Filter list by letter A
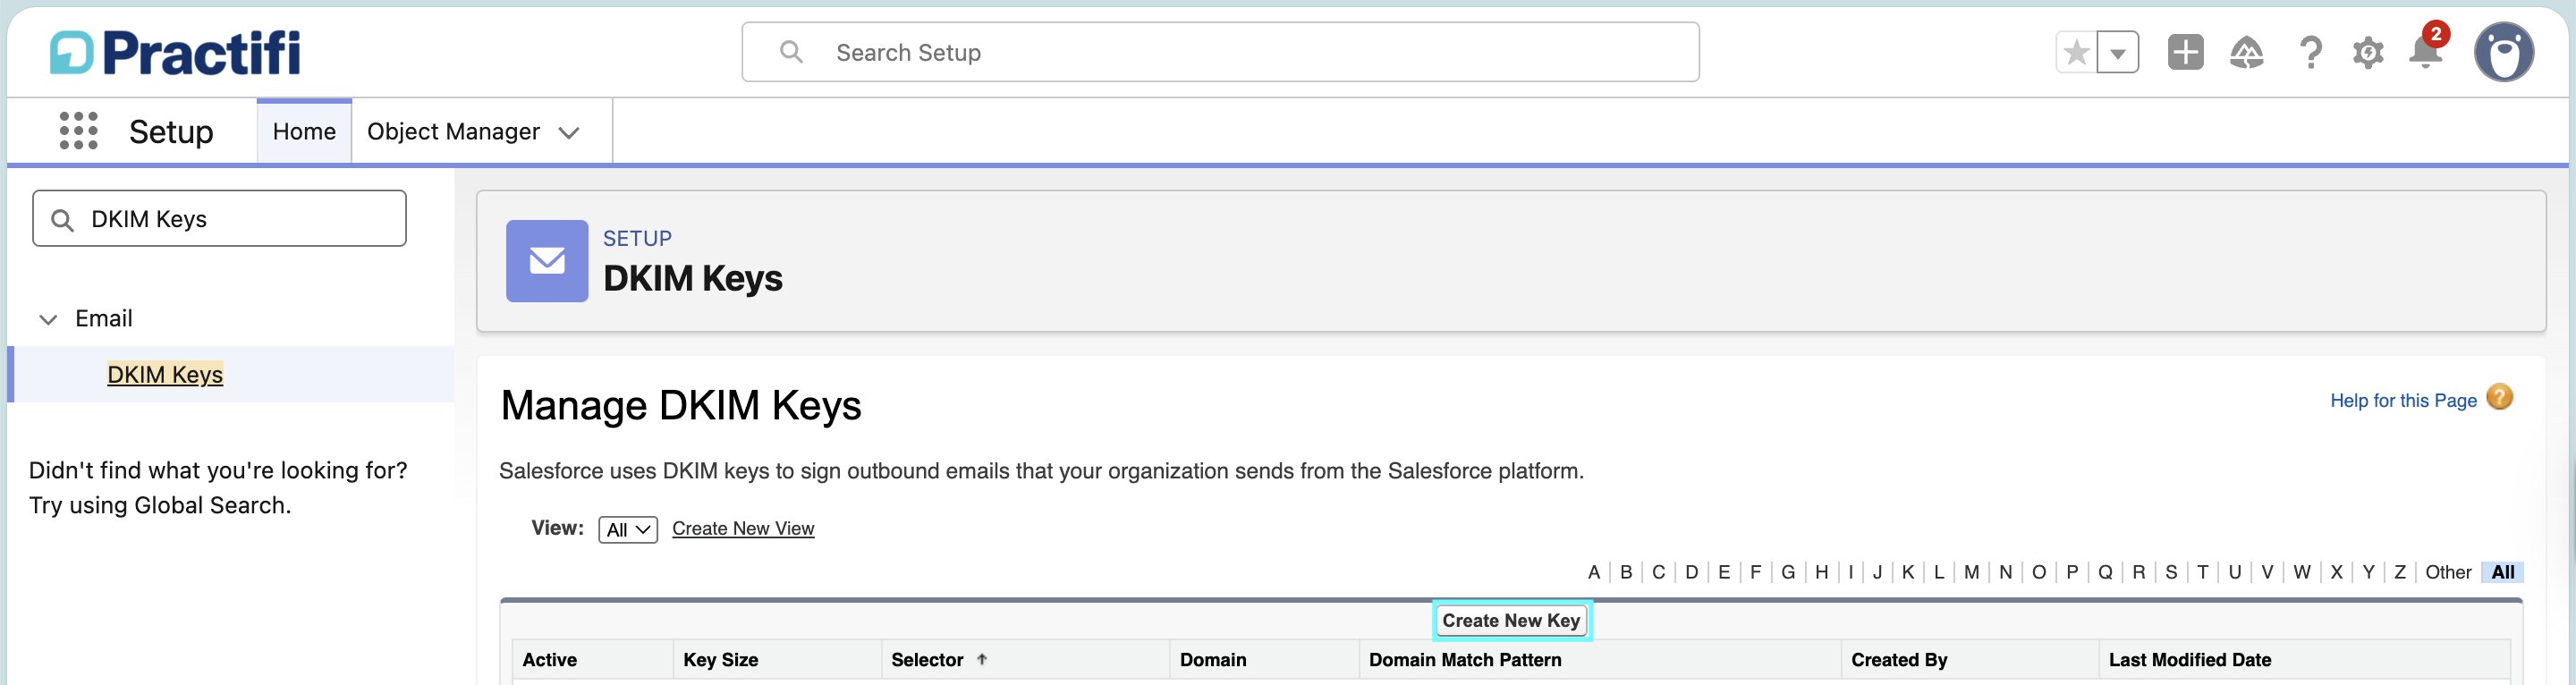 pos(1594,572)
